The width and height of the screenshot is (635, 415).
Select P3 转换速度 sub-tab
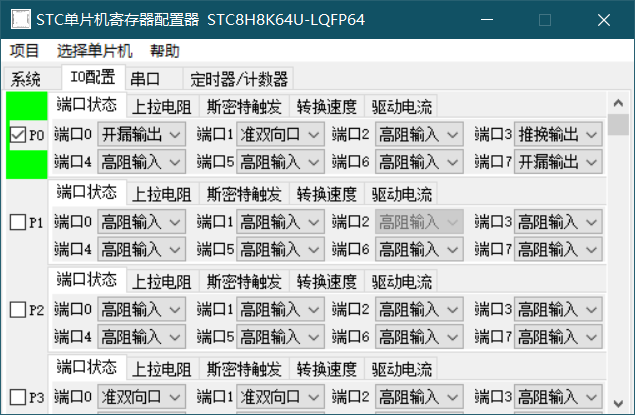[x=327, y=369]
